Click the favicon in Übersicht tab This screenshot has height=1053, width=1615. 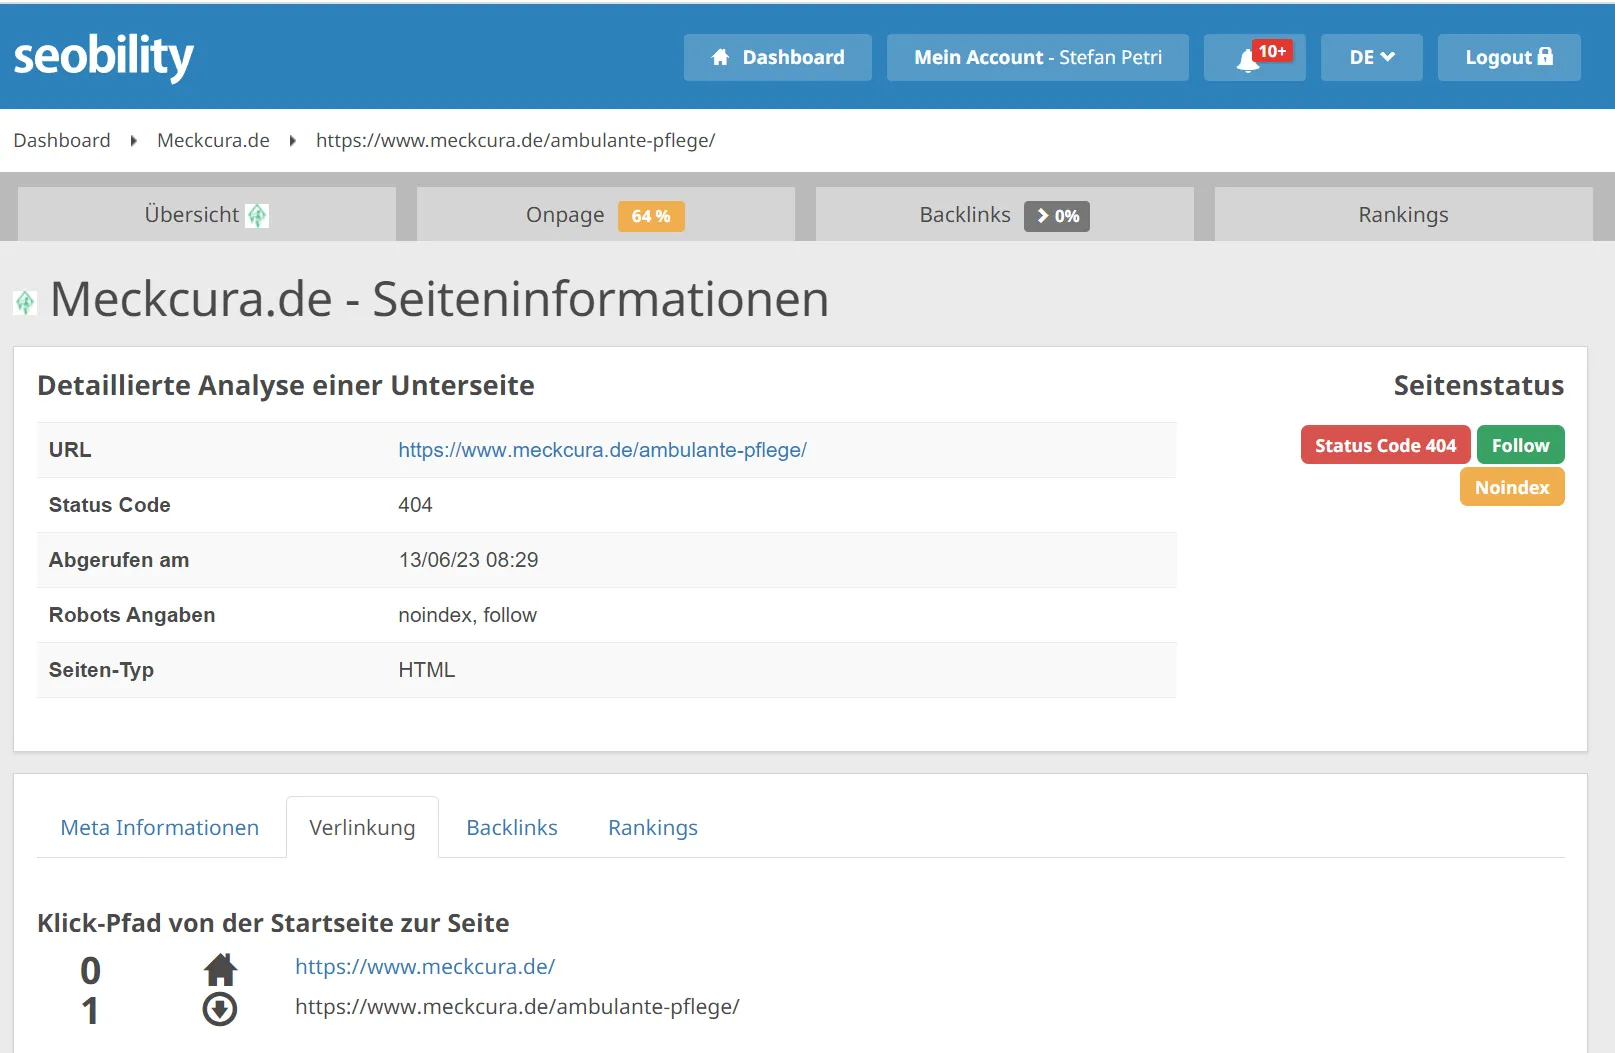[257, 215]
